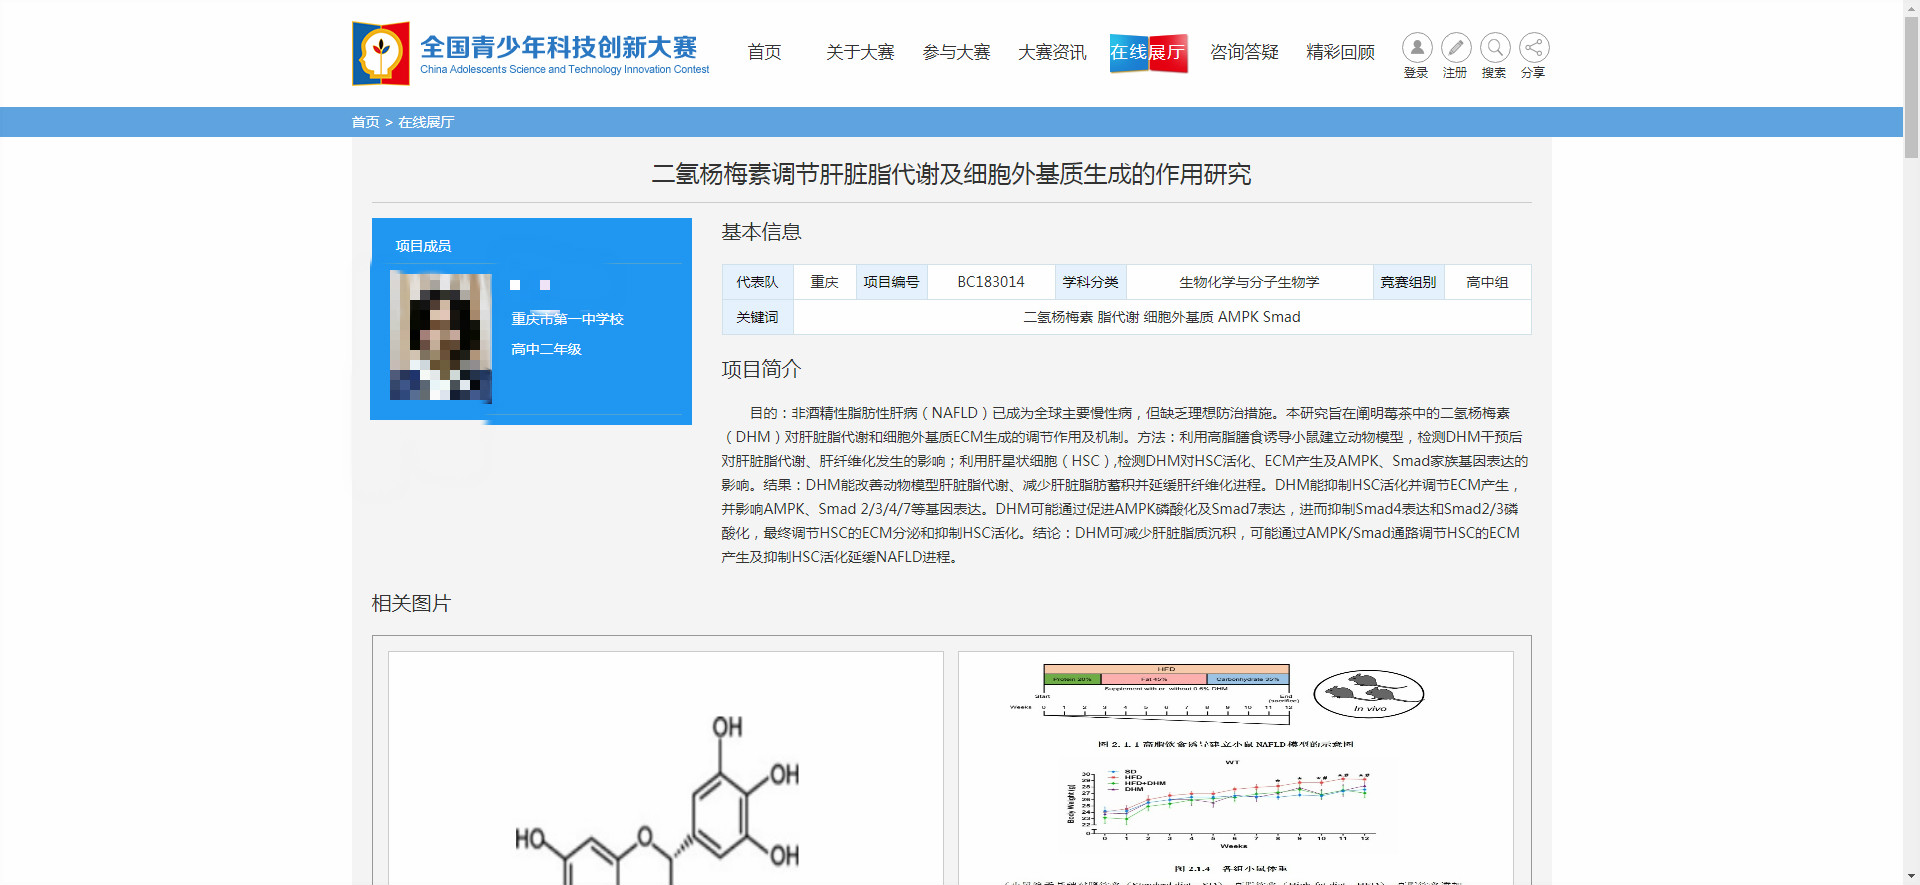Click the 项目简介 section heading
This screenshot has height=885, width=1920.
tap(762, 369)
